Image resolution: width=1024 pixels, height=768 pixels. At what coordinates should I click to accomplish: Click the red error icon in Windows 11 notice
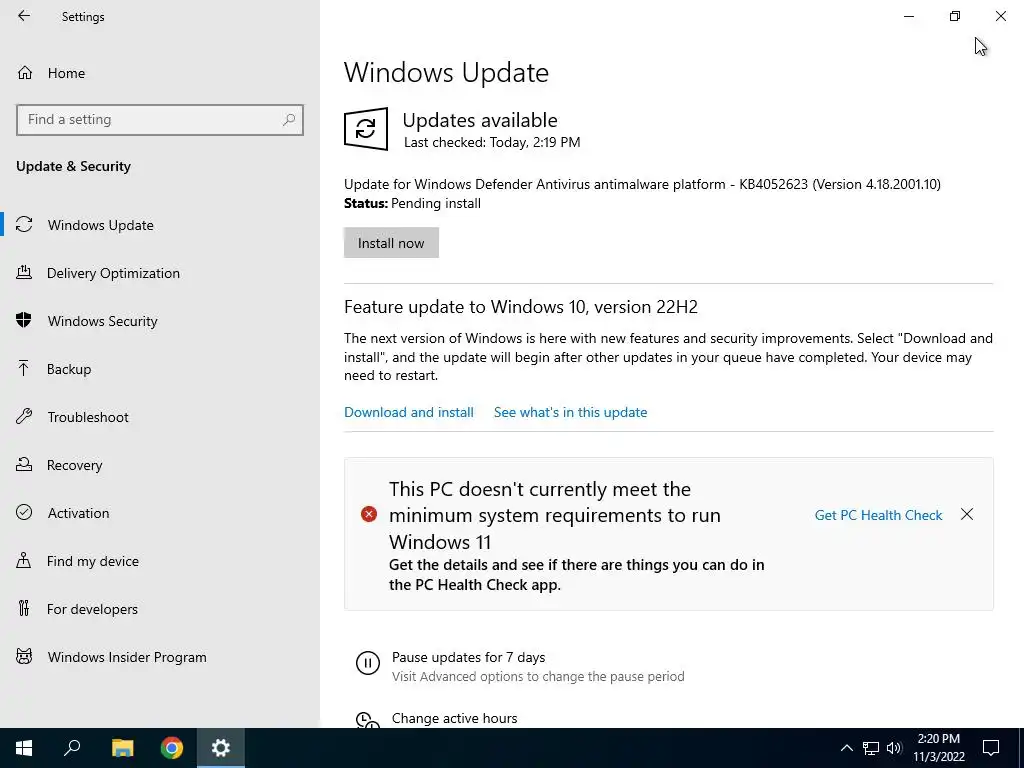click(x=369, y=515)
